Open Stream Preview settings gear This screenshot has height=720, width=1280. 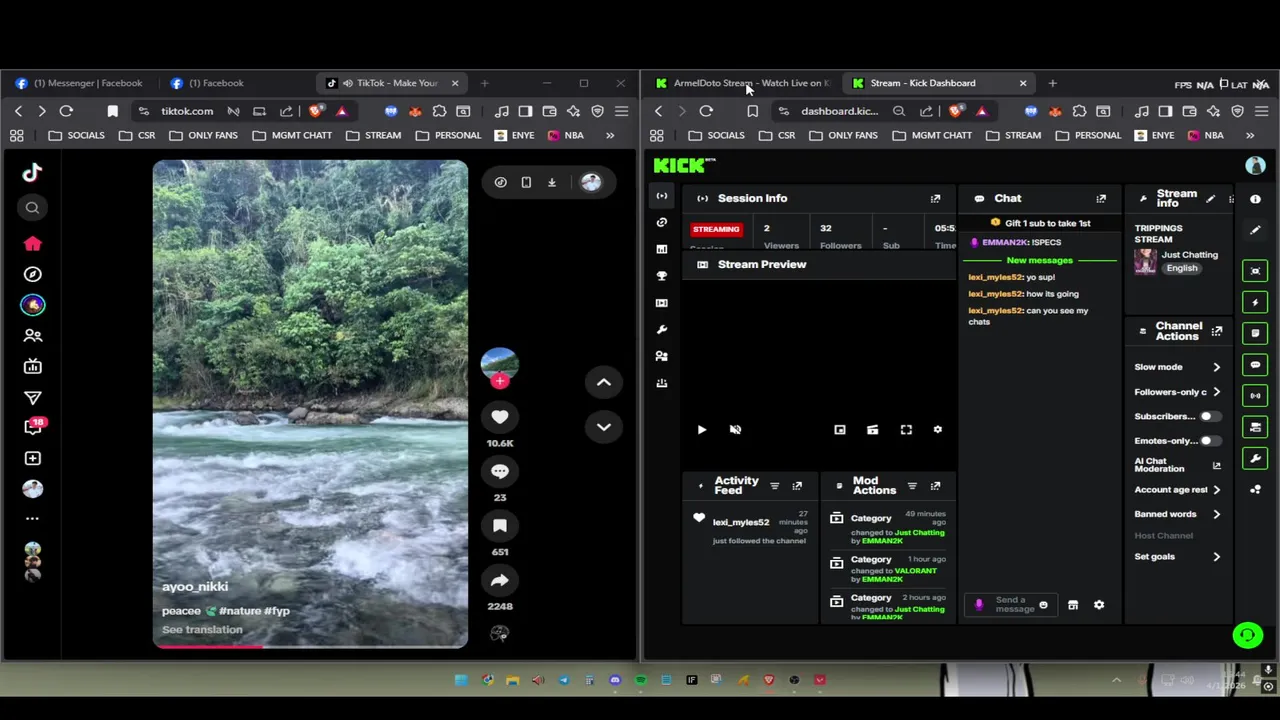938,430
